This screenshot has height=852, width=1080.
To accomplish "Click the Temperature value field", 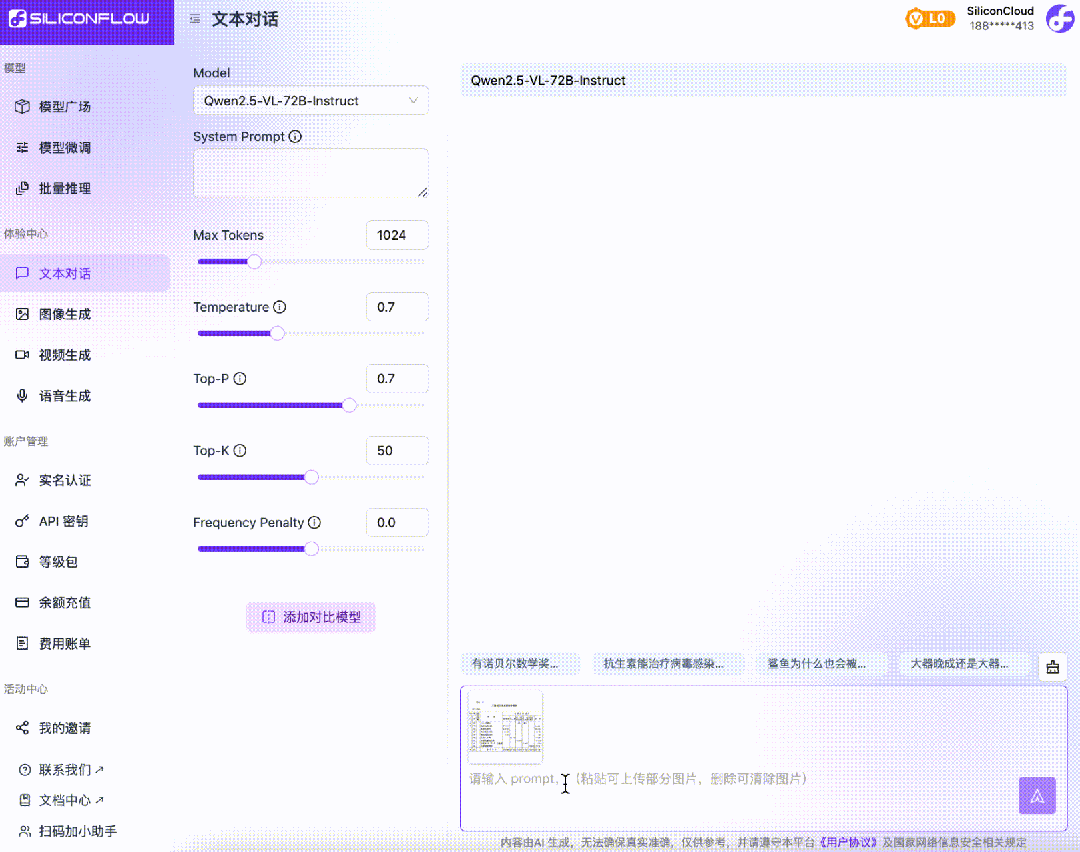I will 397,307.
